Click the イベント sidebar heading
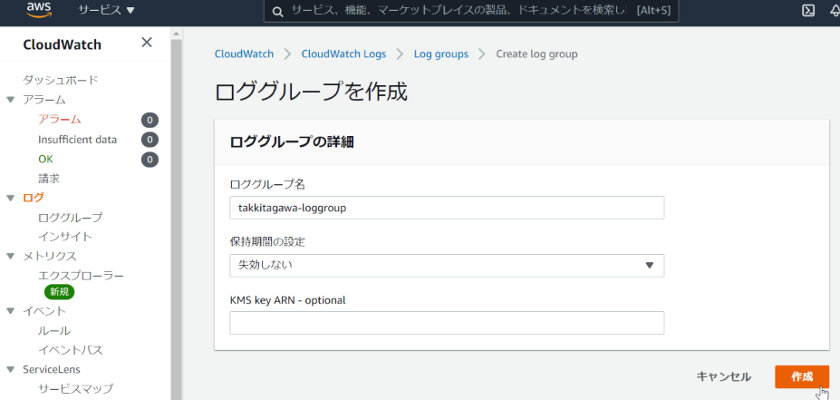 [x=44, y=311]
